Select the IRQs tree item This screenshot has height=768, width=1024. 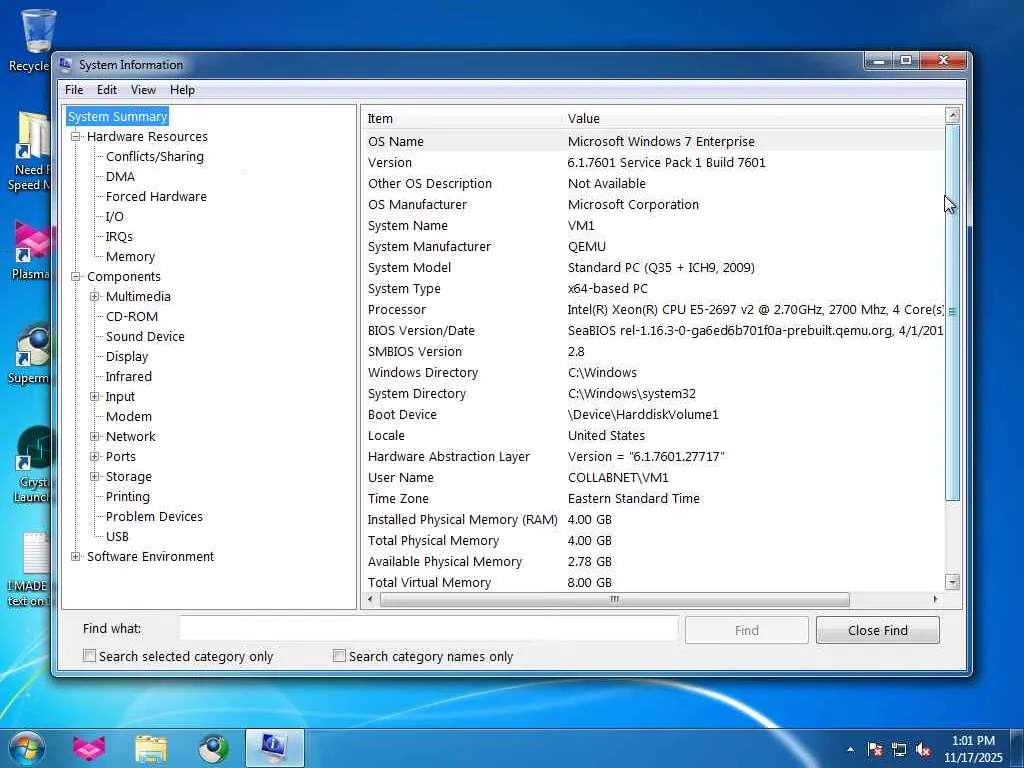119,236
